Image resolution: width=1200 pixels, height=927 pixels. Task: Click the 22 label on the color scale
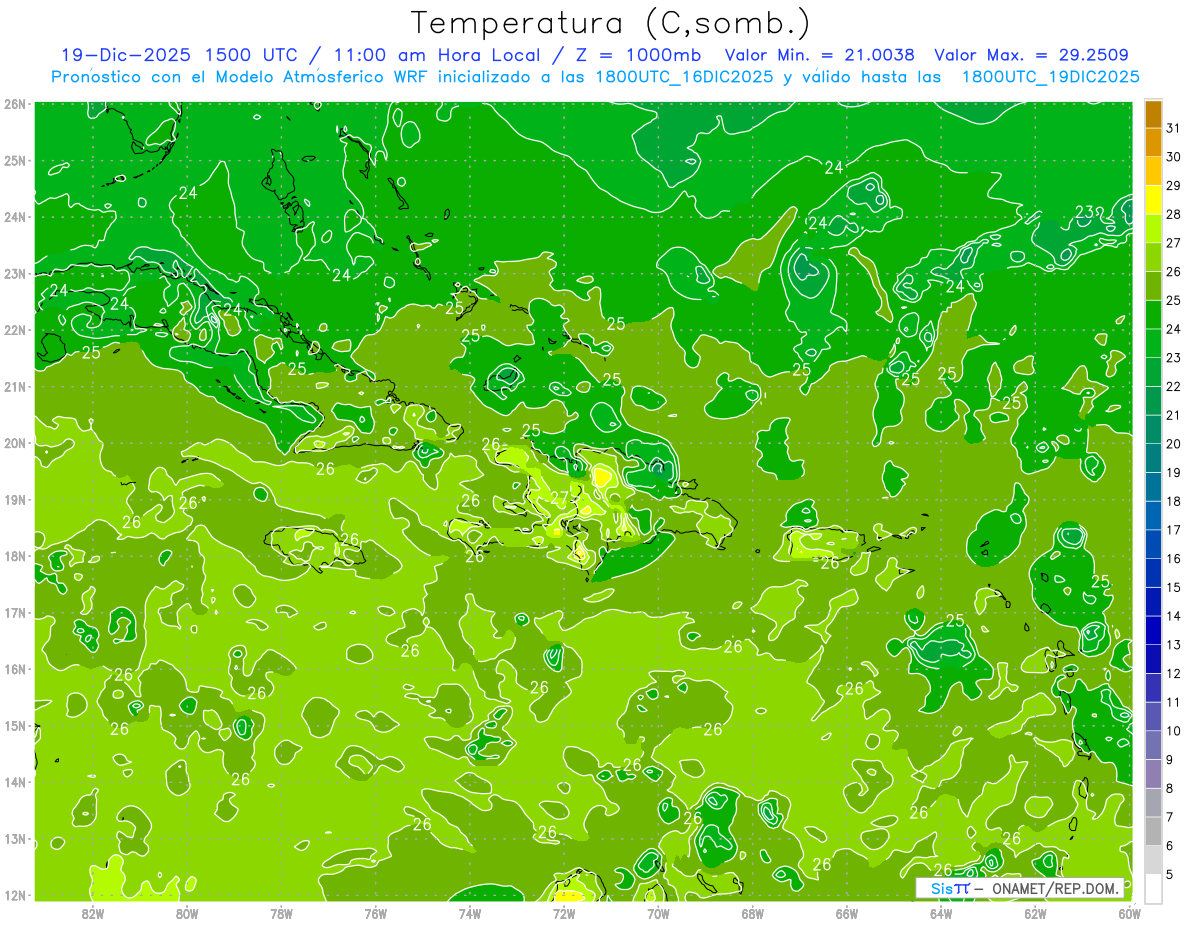(1173, 386)
